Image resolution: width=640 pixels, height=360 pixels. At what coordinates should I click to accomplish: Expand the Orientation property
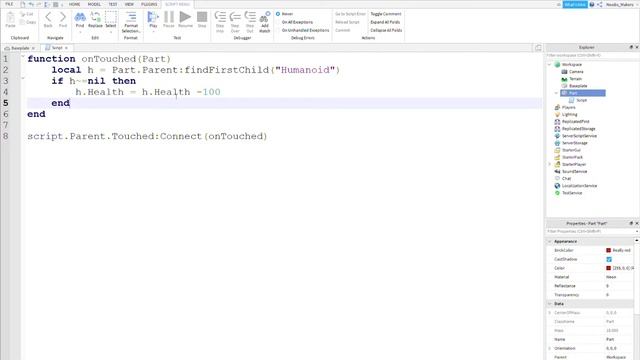click(549, 349)
